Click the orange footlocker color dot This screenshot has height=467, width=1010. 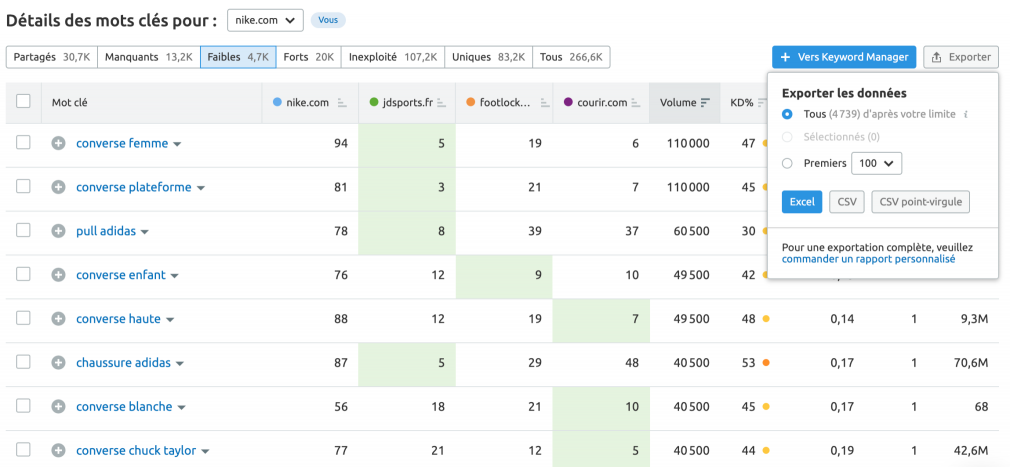[x=471, y=102]
